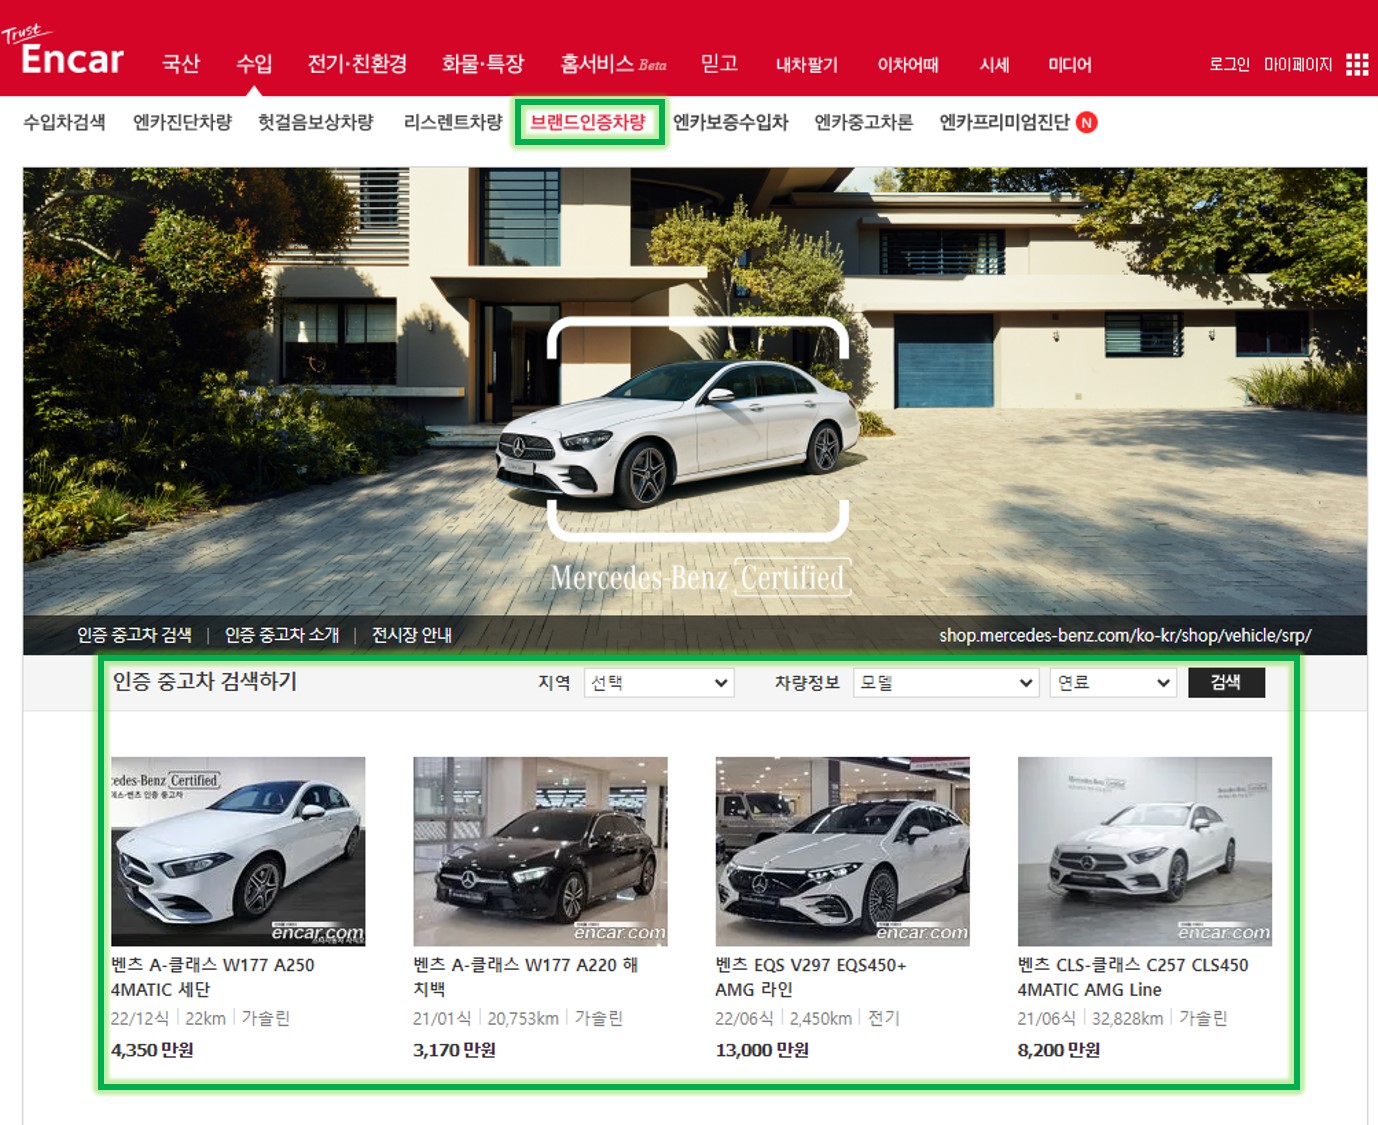The image size is (1378, 1125).
Task: Go to 마이페이지
Action: pyautogui.click(x=1298, y=65)
